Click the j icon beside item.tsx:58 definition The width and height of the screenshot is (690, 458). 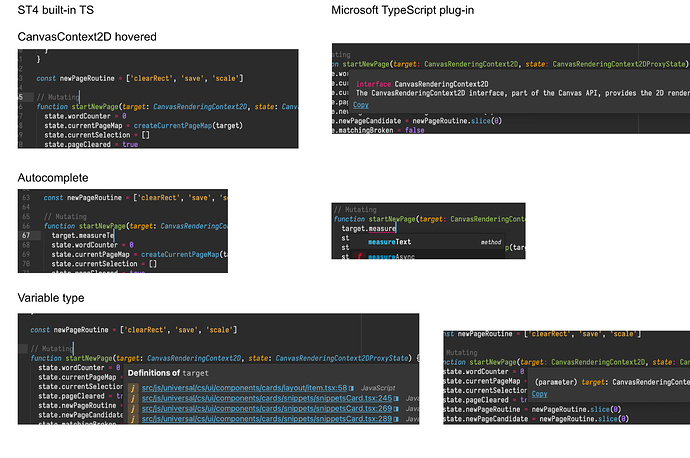pyautogui.click(x=133, y=388)
